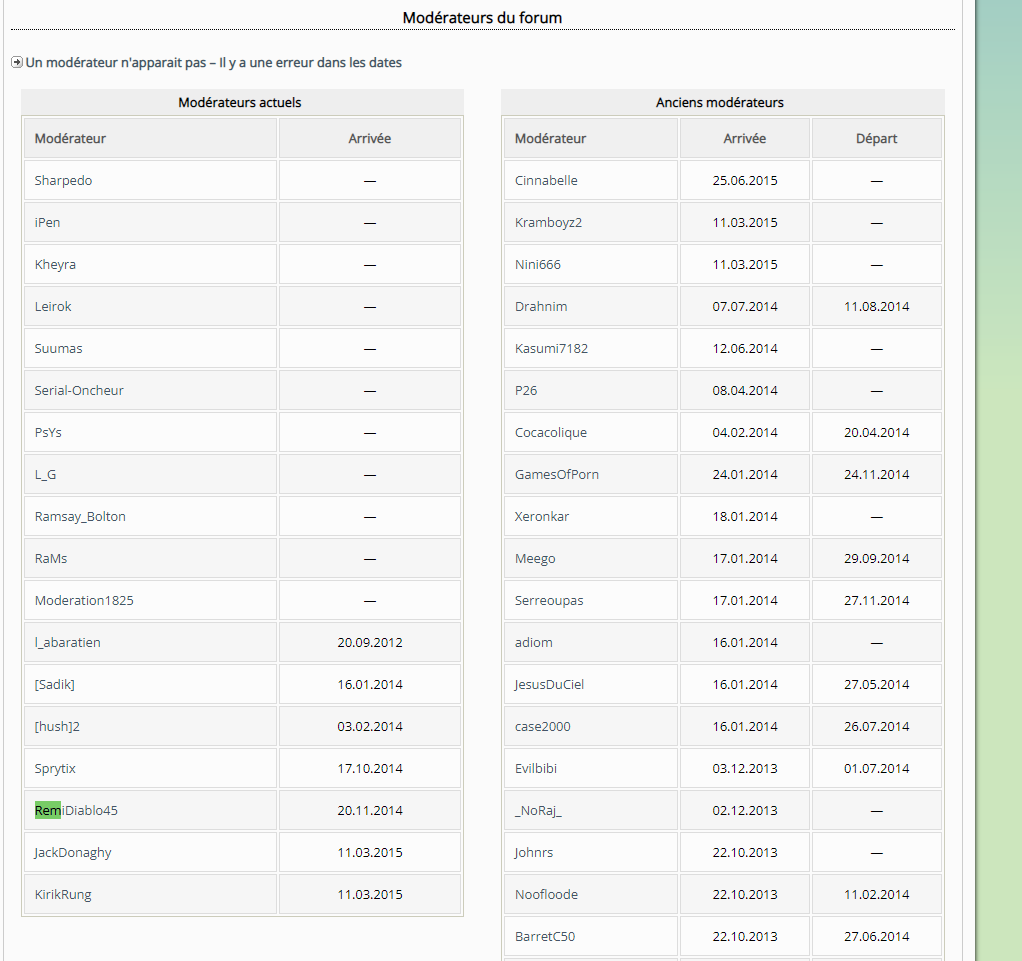
Task: Open former moderator case2000
Action: pyautogui.click(x=542, y=726)
